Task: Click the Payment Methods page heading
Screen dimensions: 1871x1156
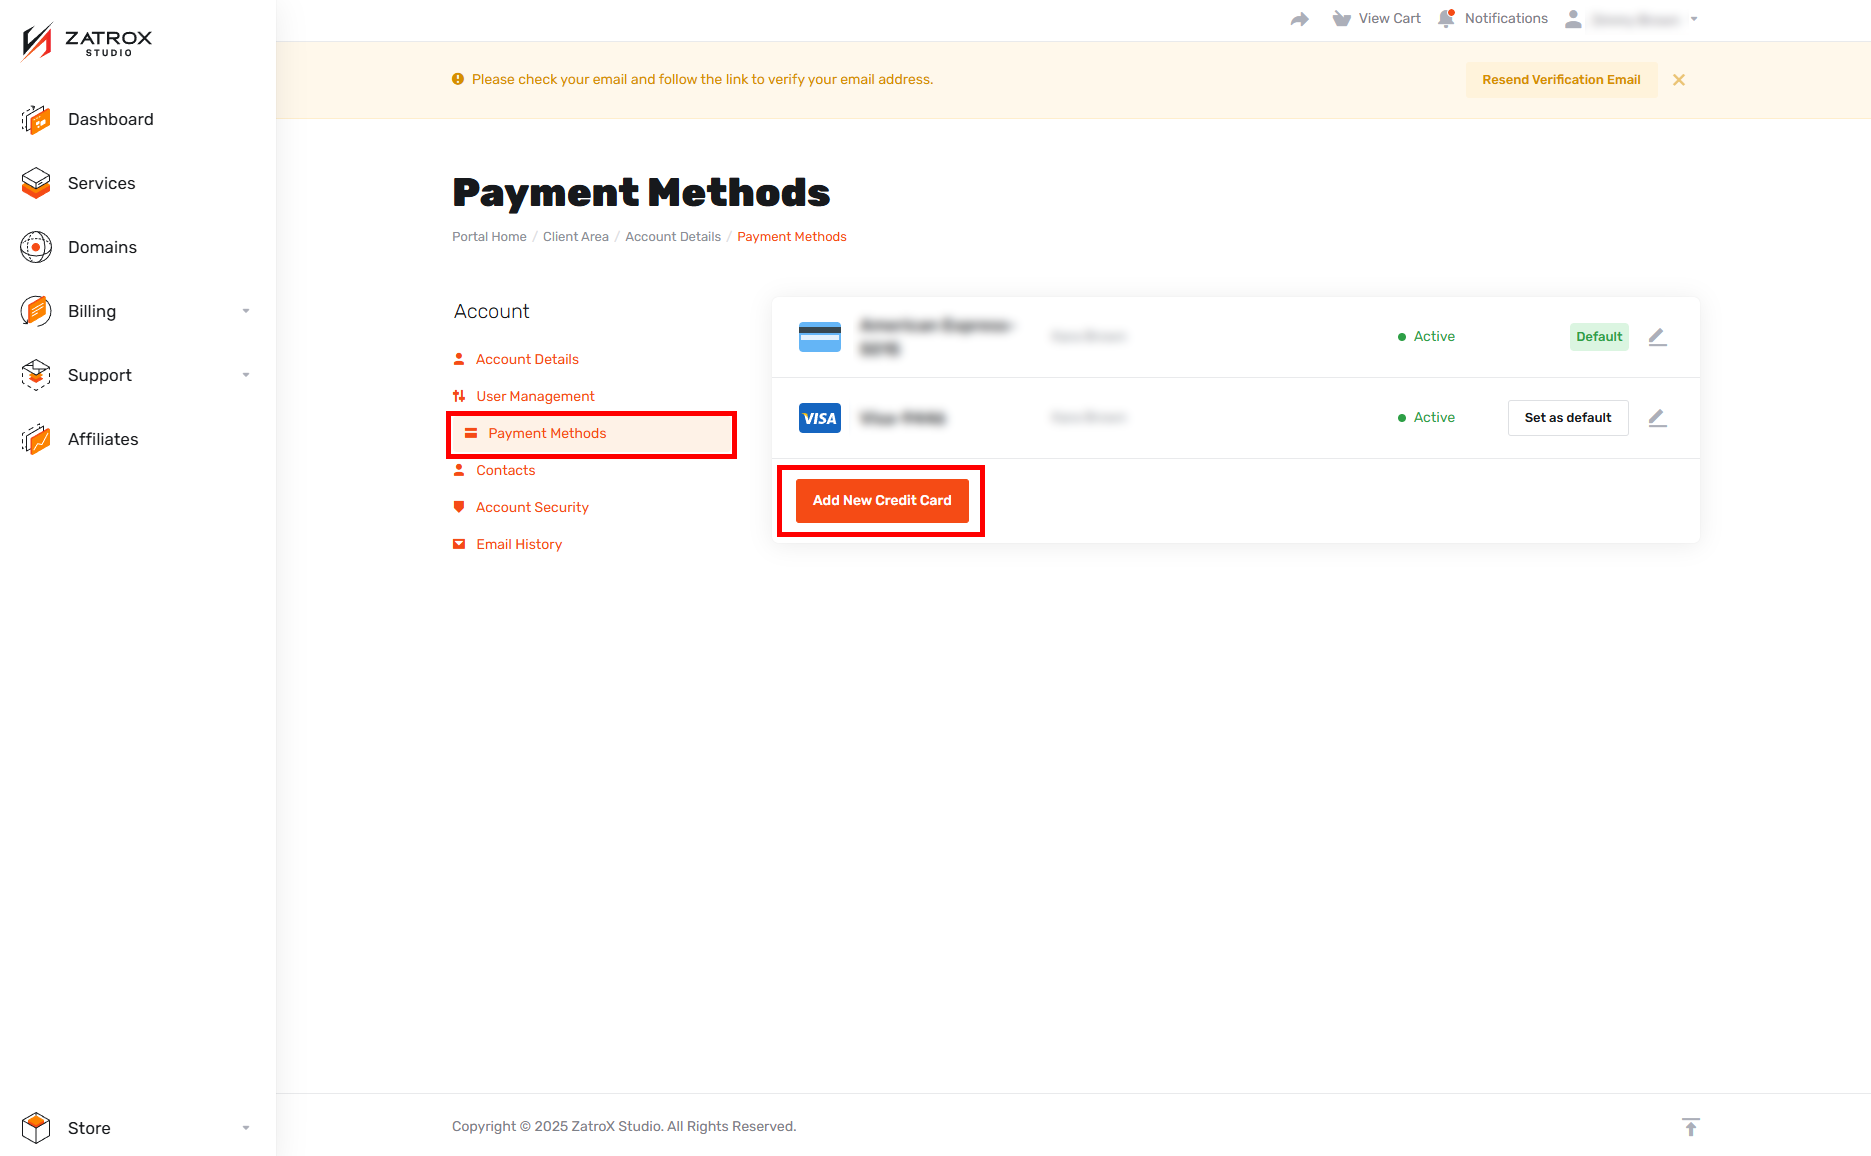Action: (641, 193)
